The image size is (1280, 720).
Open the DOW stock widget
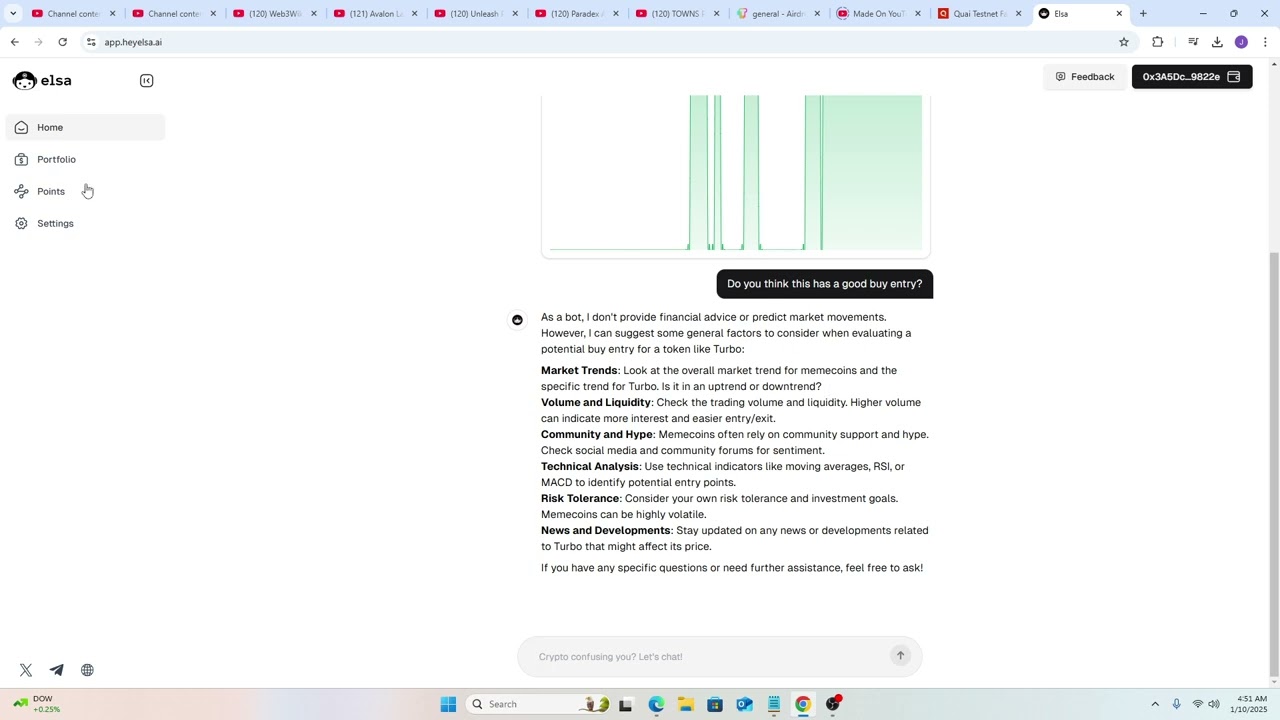pos(36,704)
